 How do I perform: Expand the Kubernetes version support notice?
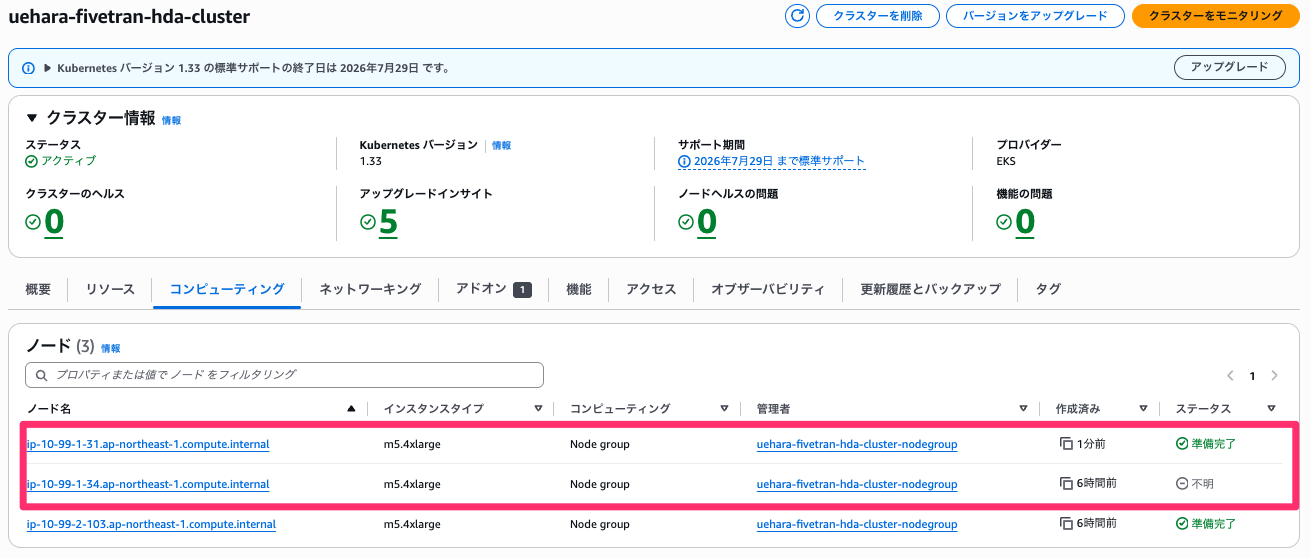tap(46, 68)
